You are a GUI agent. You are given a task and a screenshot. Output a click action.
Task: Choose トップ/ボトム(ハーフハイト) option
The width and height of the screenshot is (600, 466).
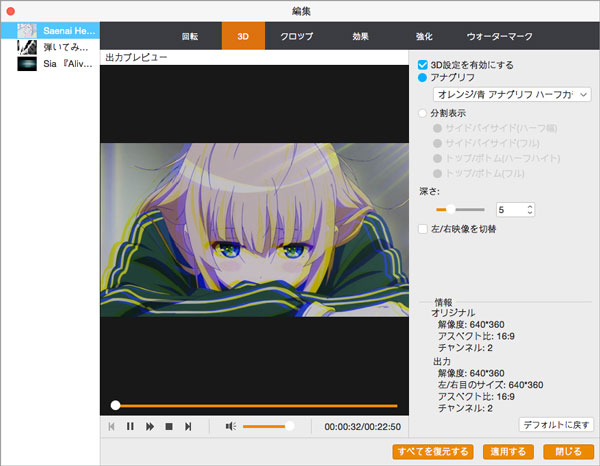437,158
